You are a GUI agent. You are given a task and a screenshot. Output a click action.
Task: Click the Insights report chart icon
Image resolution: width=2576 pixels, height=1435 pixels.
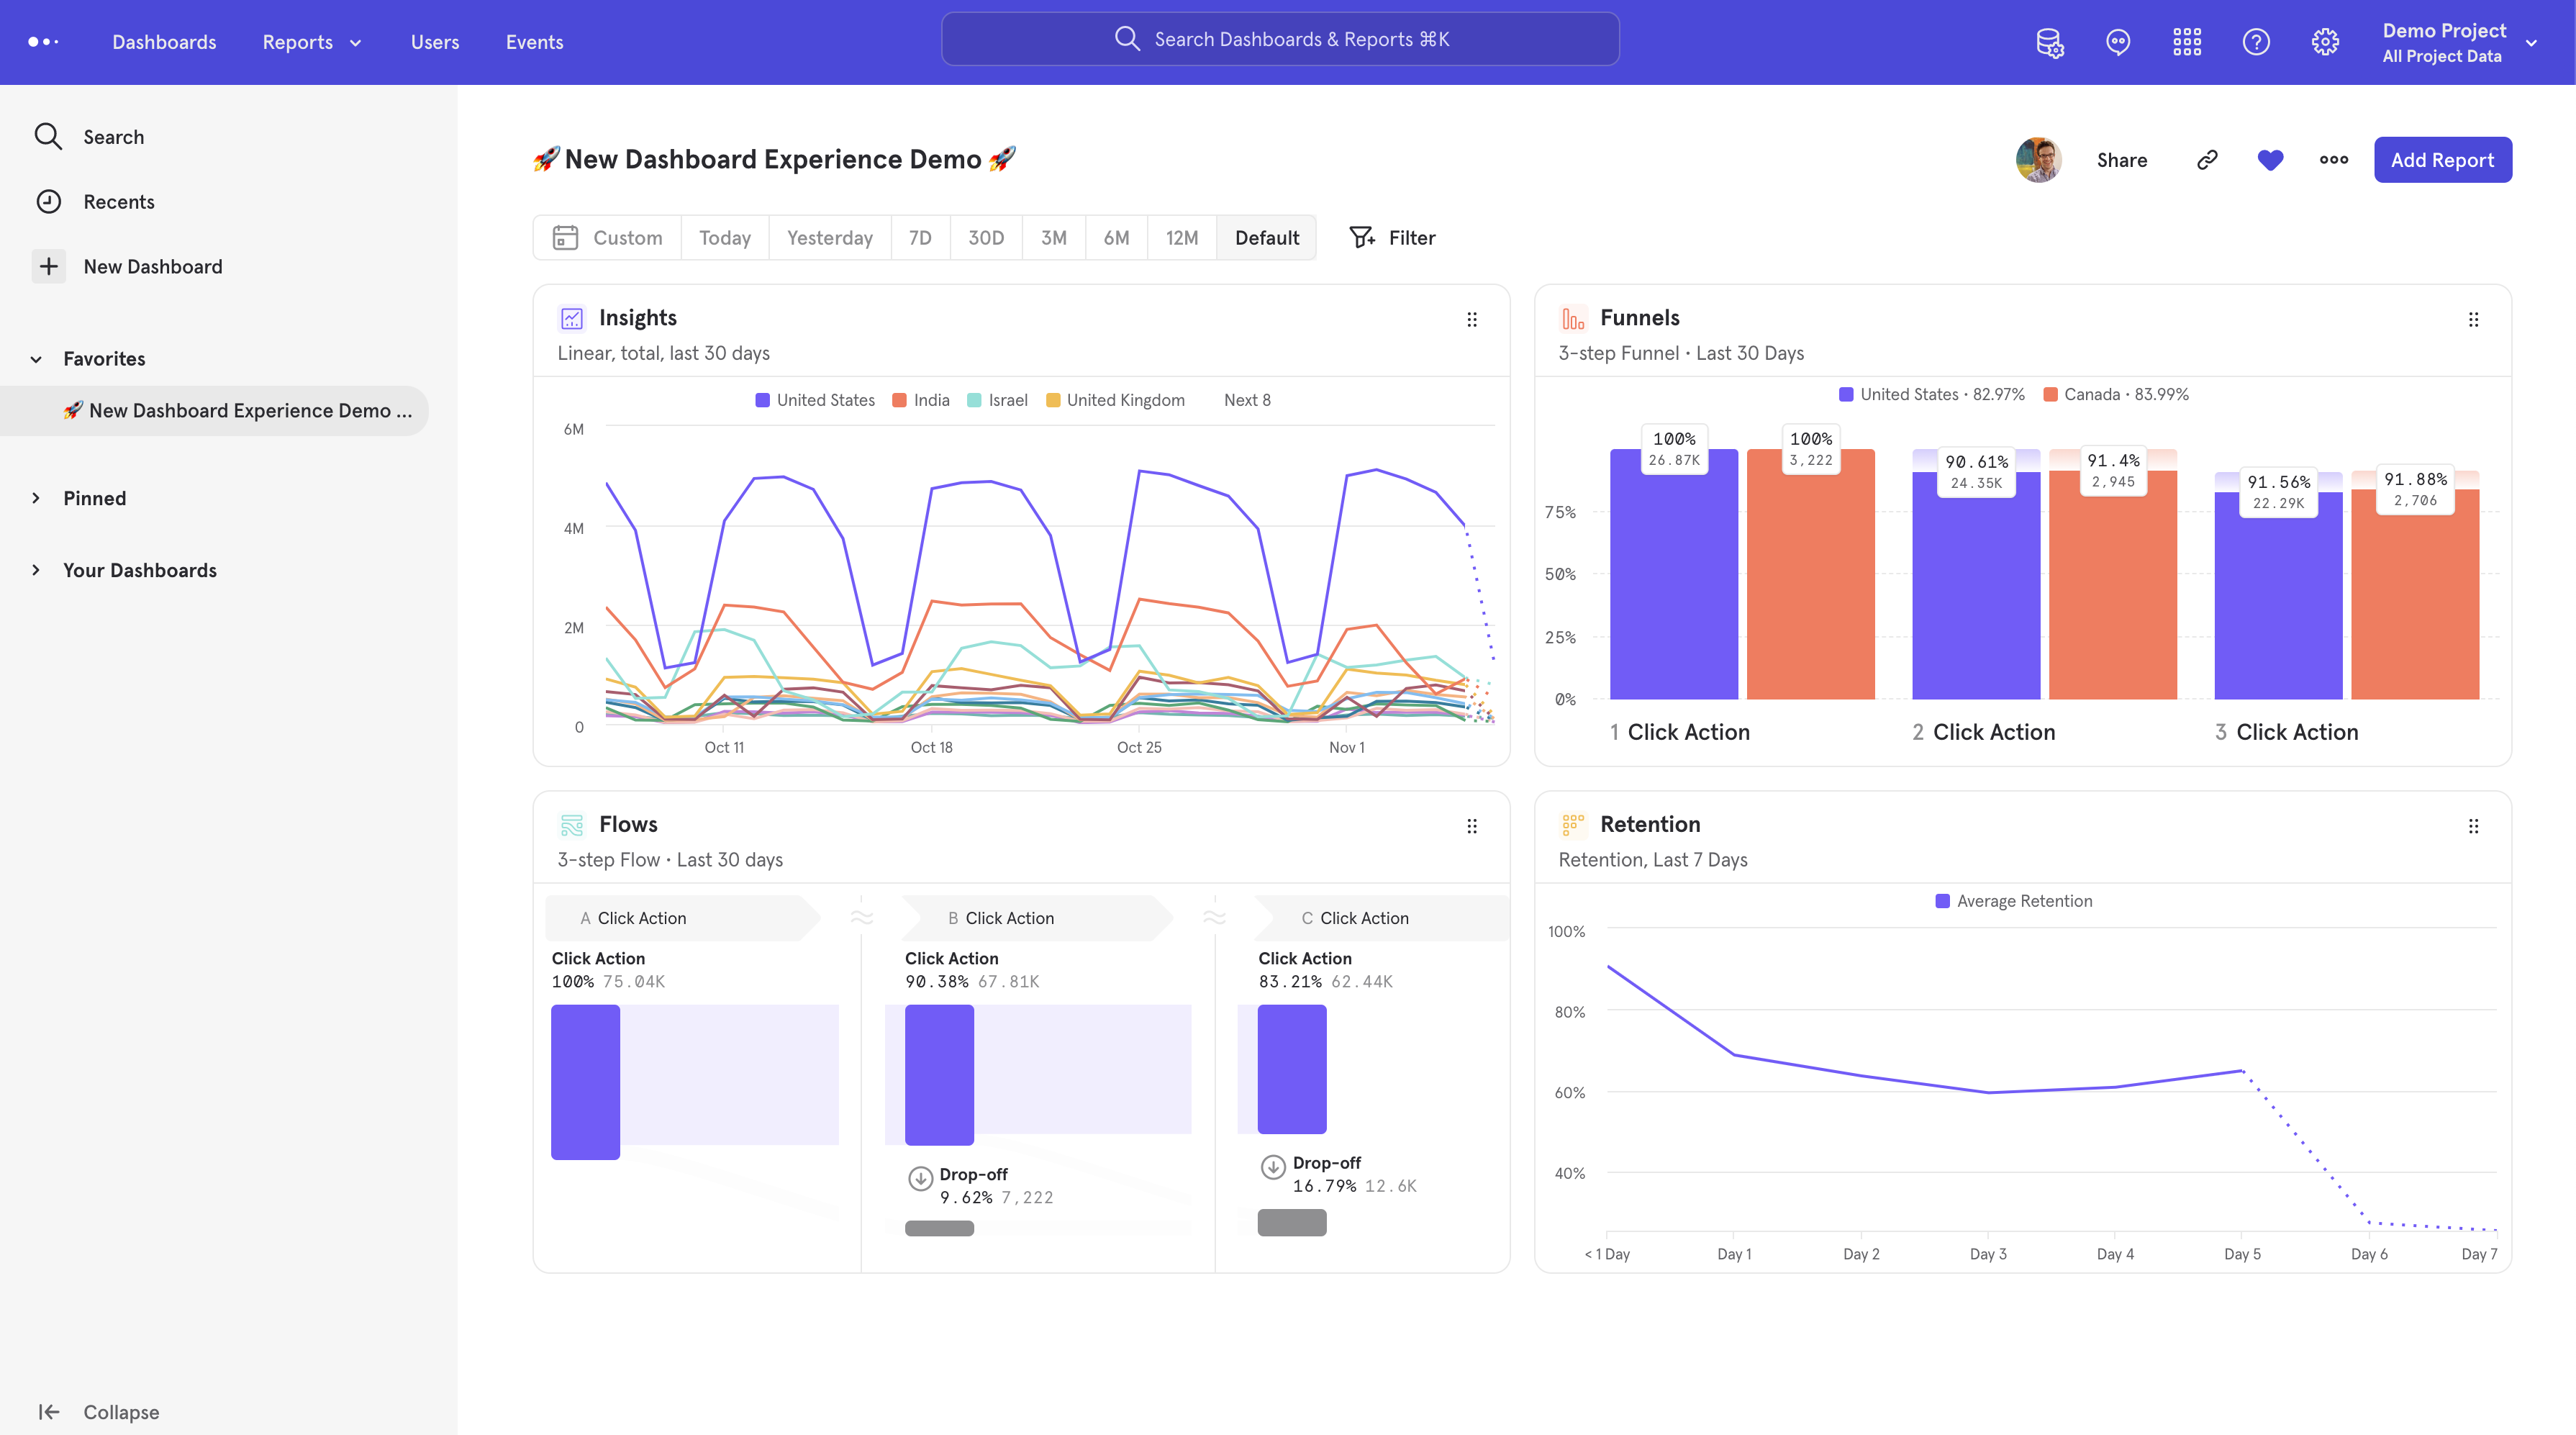[x=572, y=319]
